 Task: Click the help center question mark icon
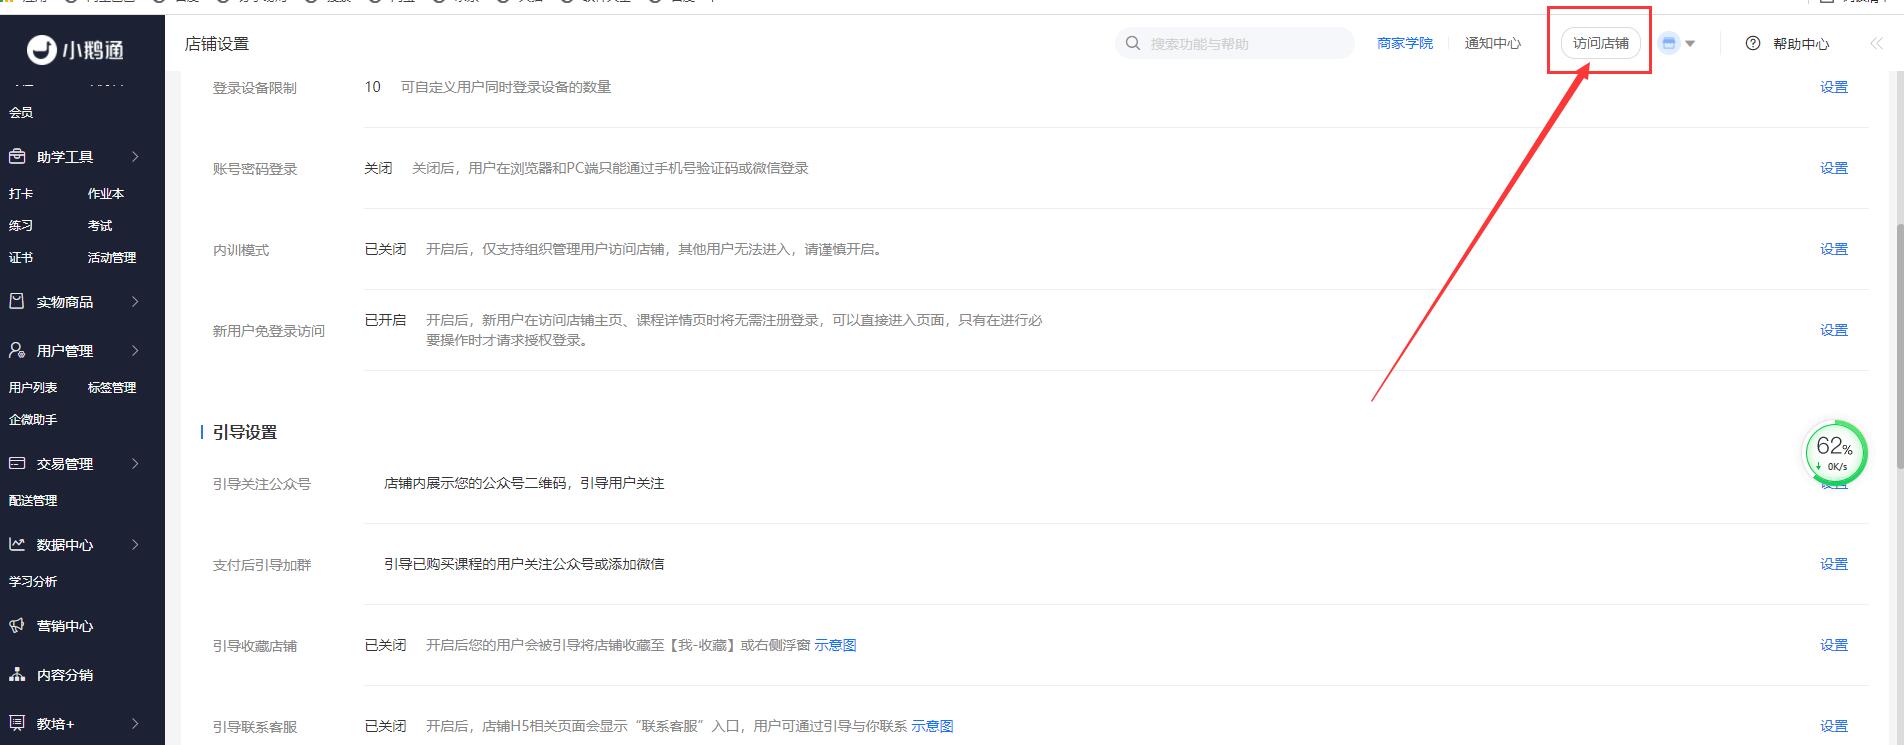coord(1753,43)
